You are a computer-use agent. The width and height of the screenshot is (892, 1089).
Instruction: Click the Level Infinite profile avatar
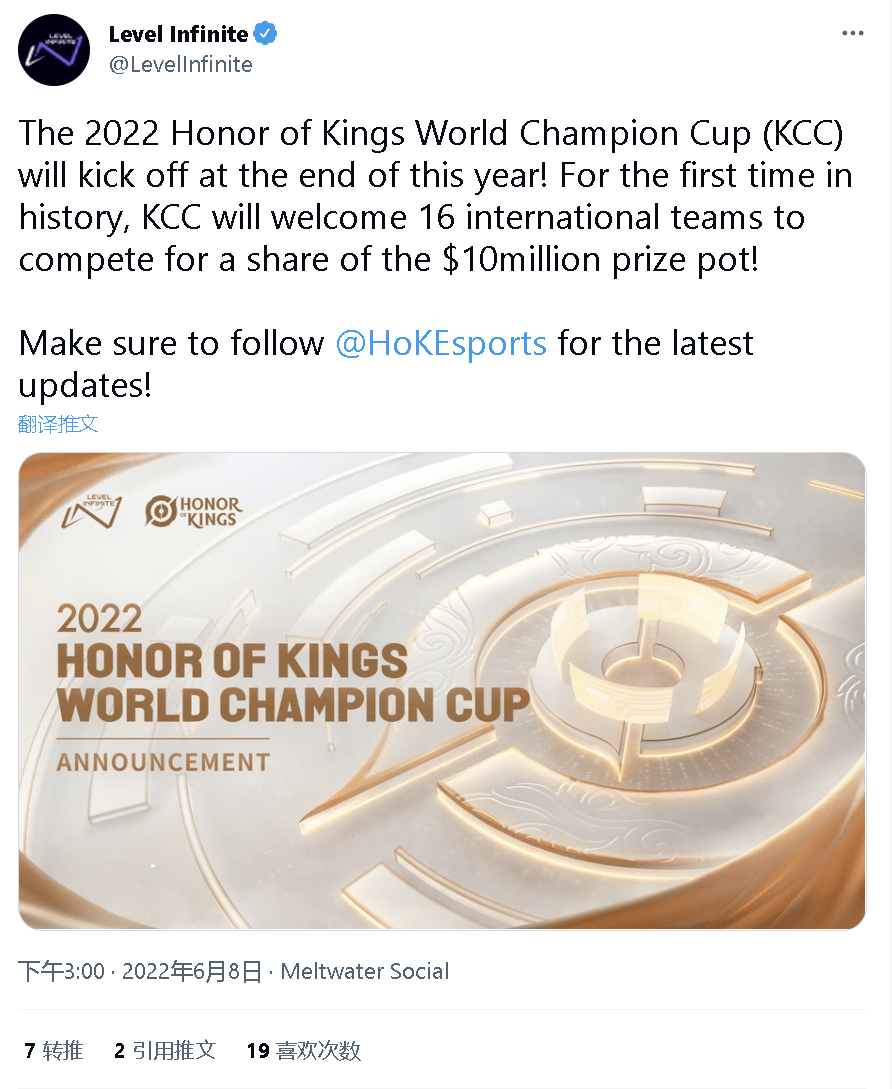pos(54,50)
